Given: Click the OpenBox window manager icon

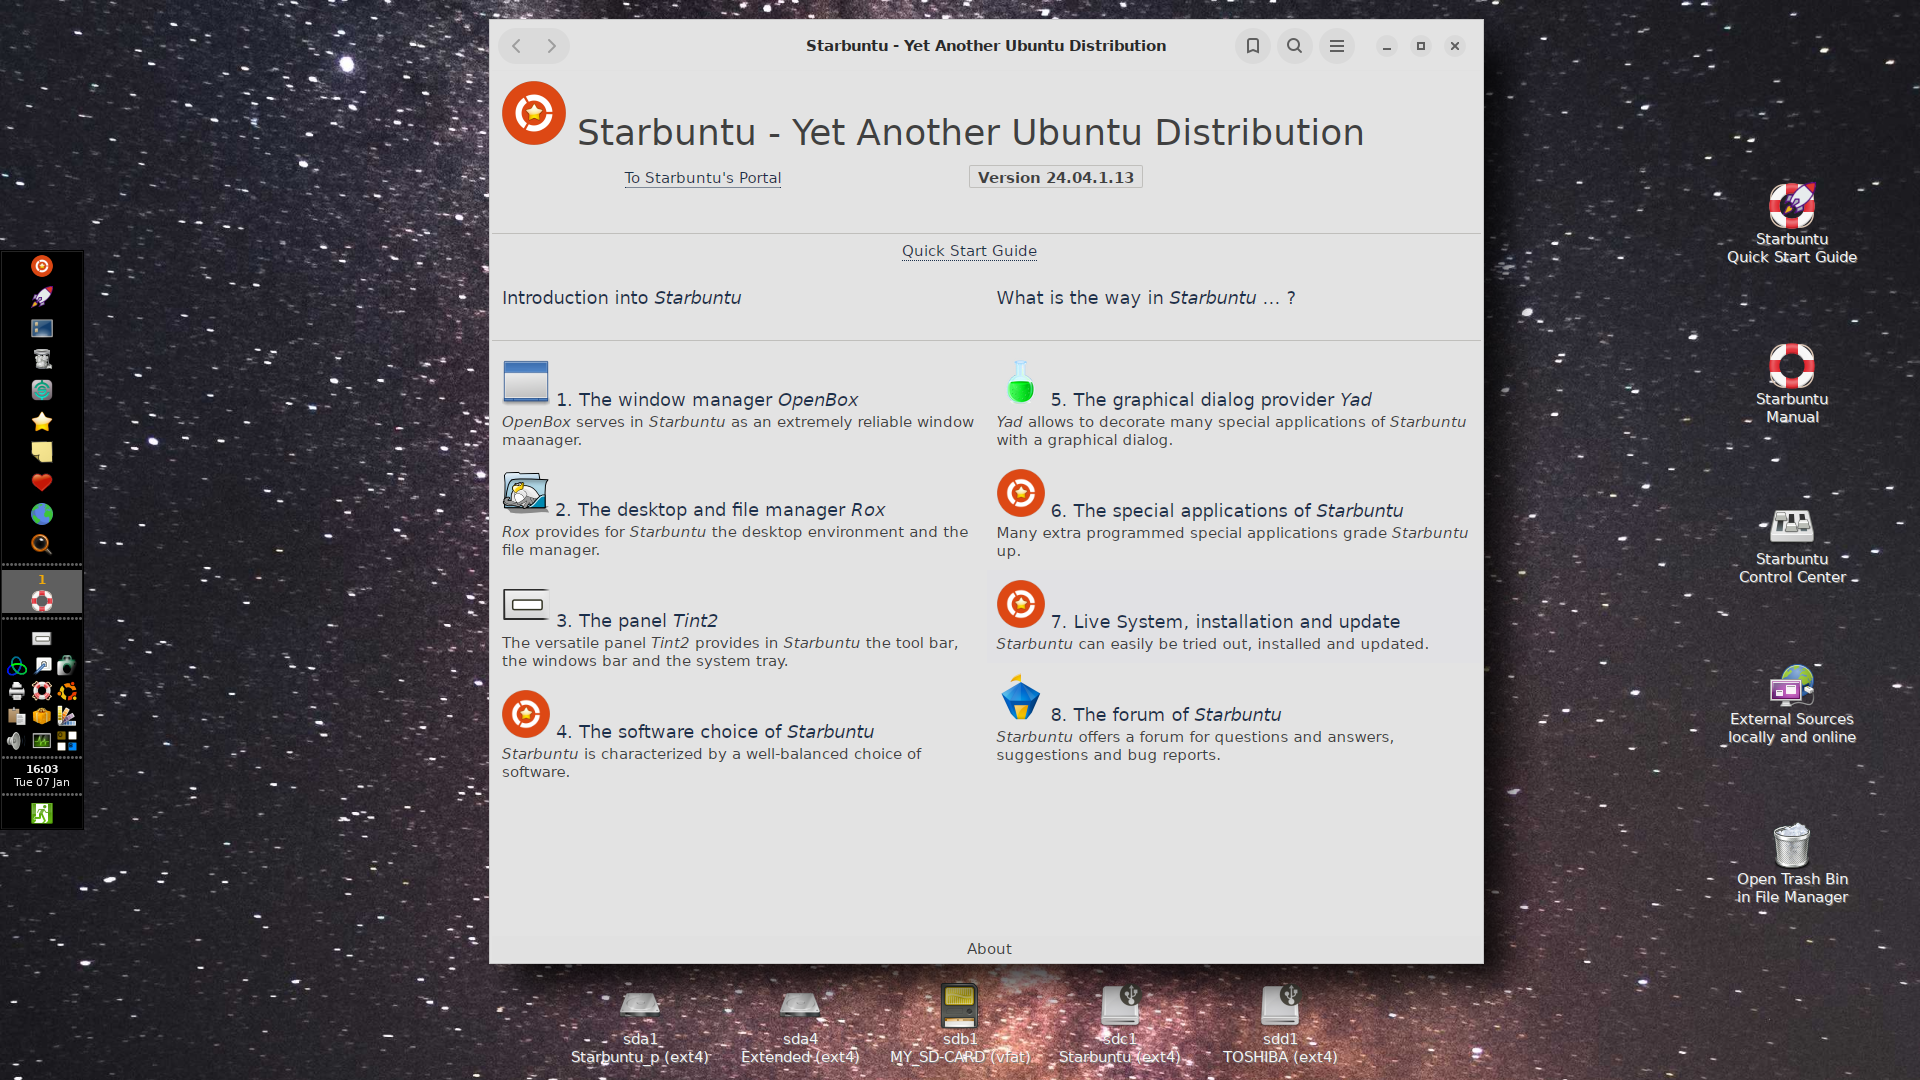Looking at the screenshot, I should coord(526,381).
